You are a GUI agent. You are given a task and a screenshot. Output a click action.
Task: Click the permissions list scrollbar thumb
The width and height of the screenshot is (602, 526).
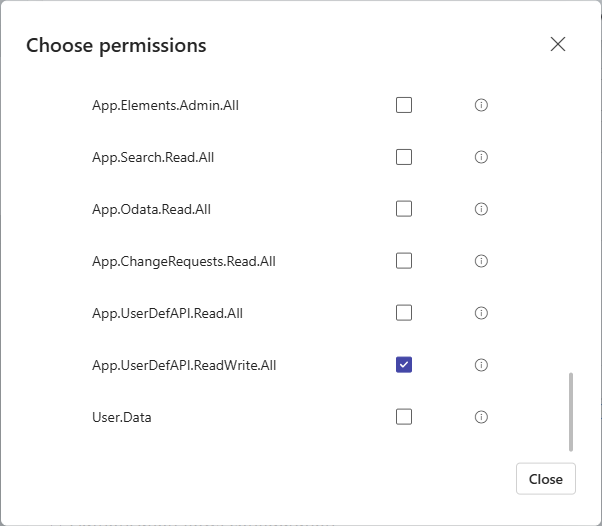point(571,412)
